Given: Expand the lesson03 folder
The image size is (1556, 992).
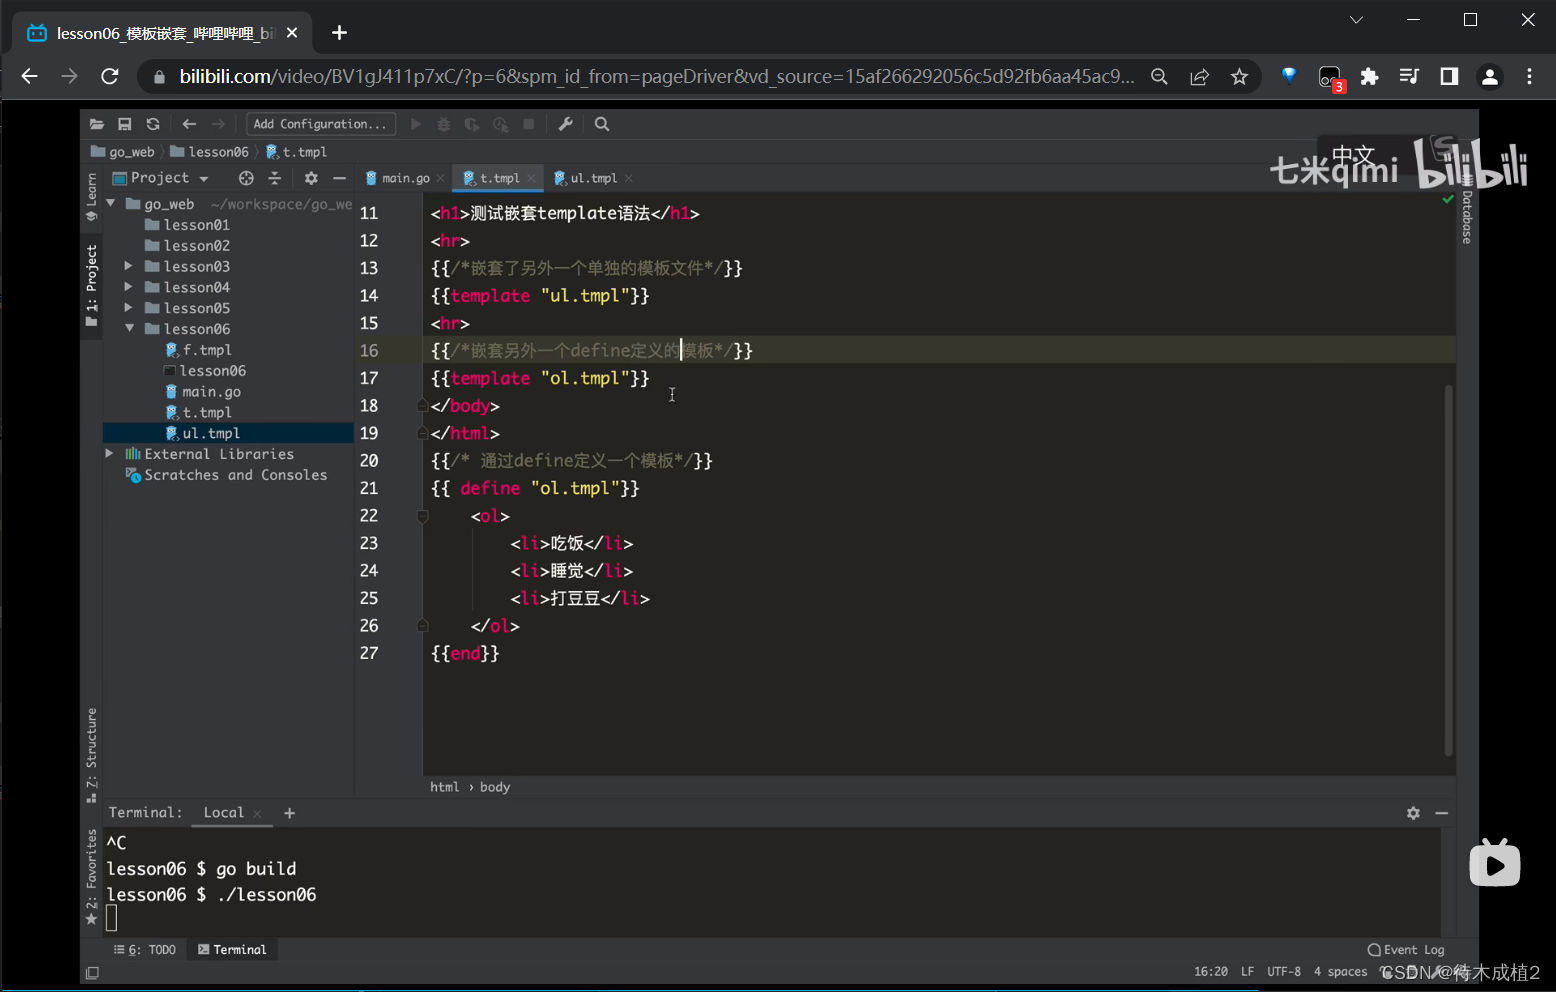Looking at the screenshot, I should (x=128, y=267).
